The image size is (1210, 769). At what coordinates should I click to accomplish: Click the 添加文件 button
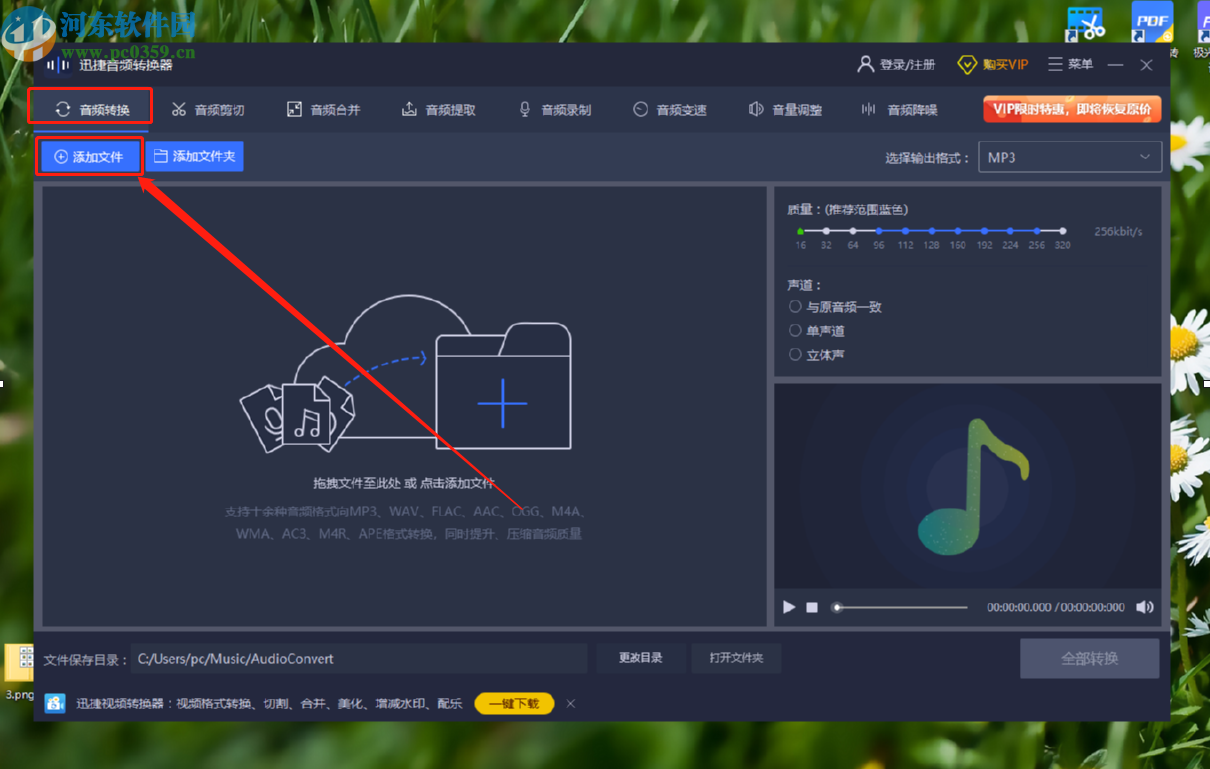pyautogui.click(x=89, y=156)
